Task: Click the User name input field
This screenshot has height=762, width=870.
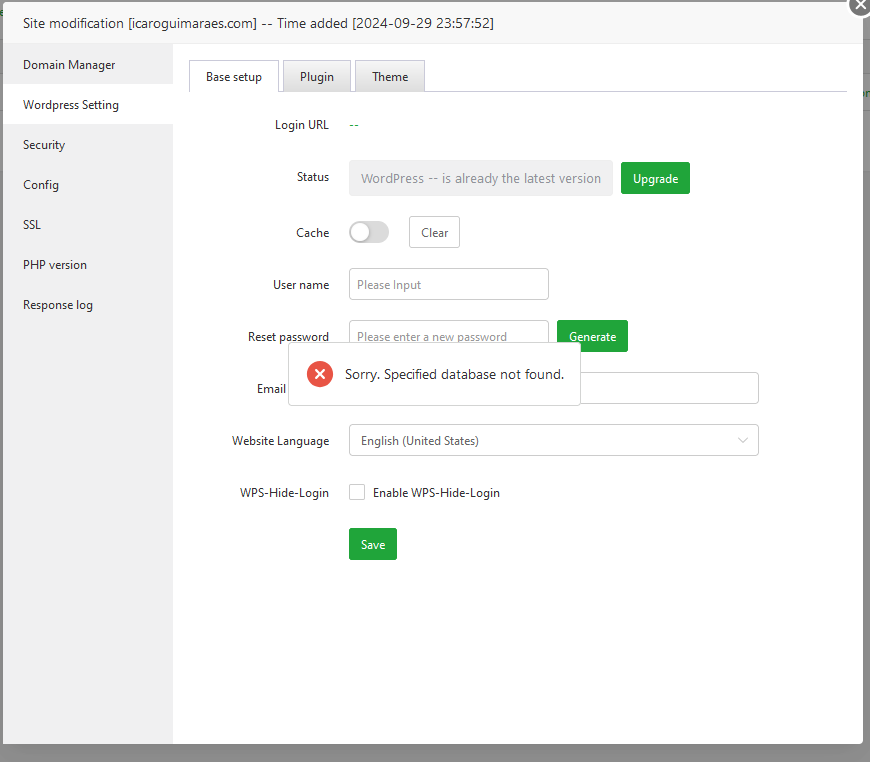Action: 448,284
